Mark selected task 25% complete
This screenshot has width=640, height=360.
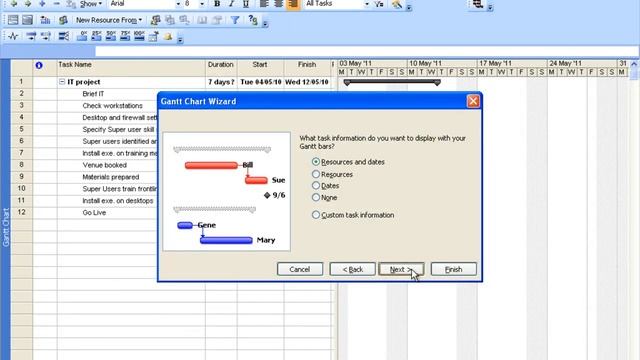pyautogui.click(x=96, y=36)
